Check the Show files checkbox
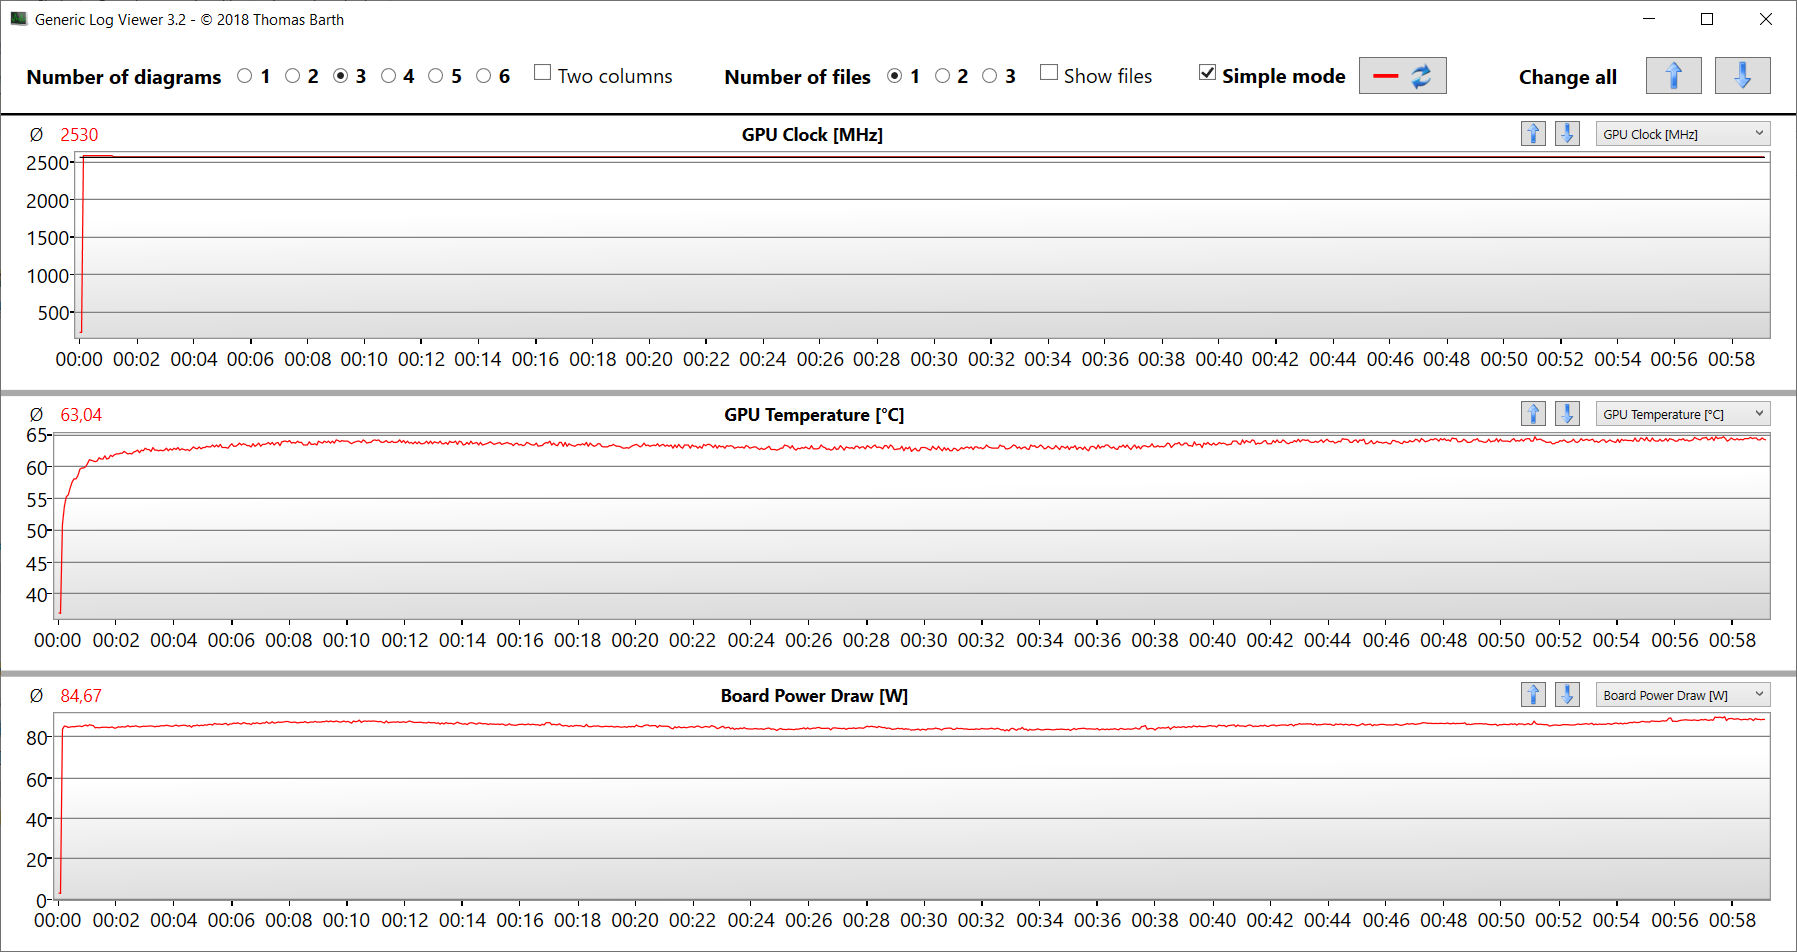Image resolution: width=1797 pixels, height=952 pixels. [x=1049, y=73]
